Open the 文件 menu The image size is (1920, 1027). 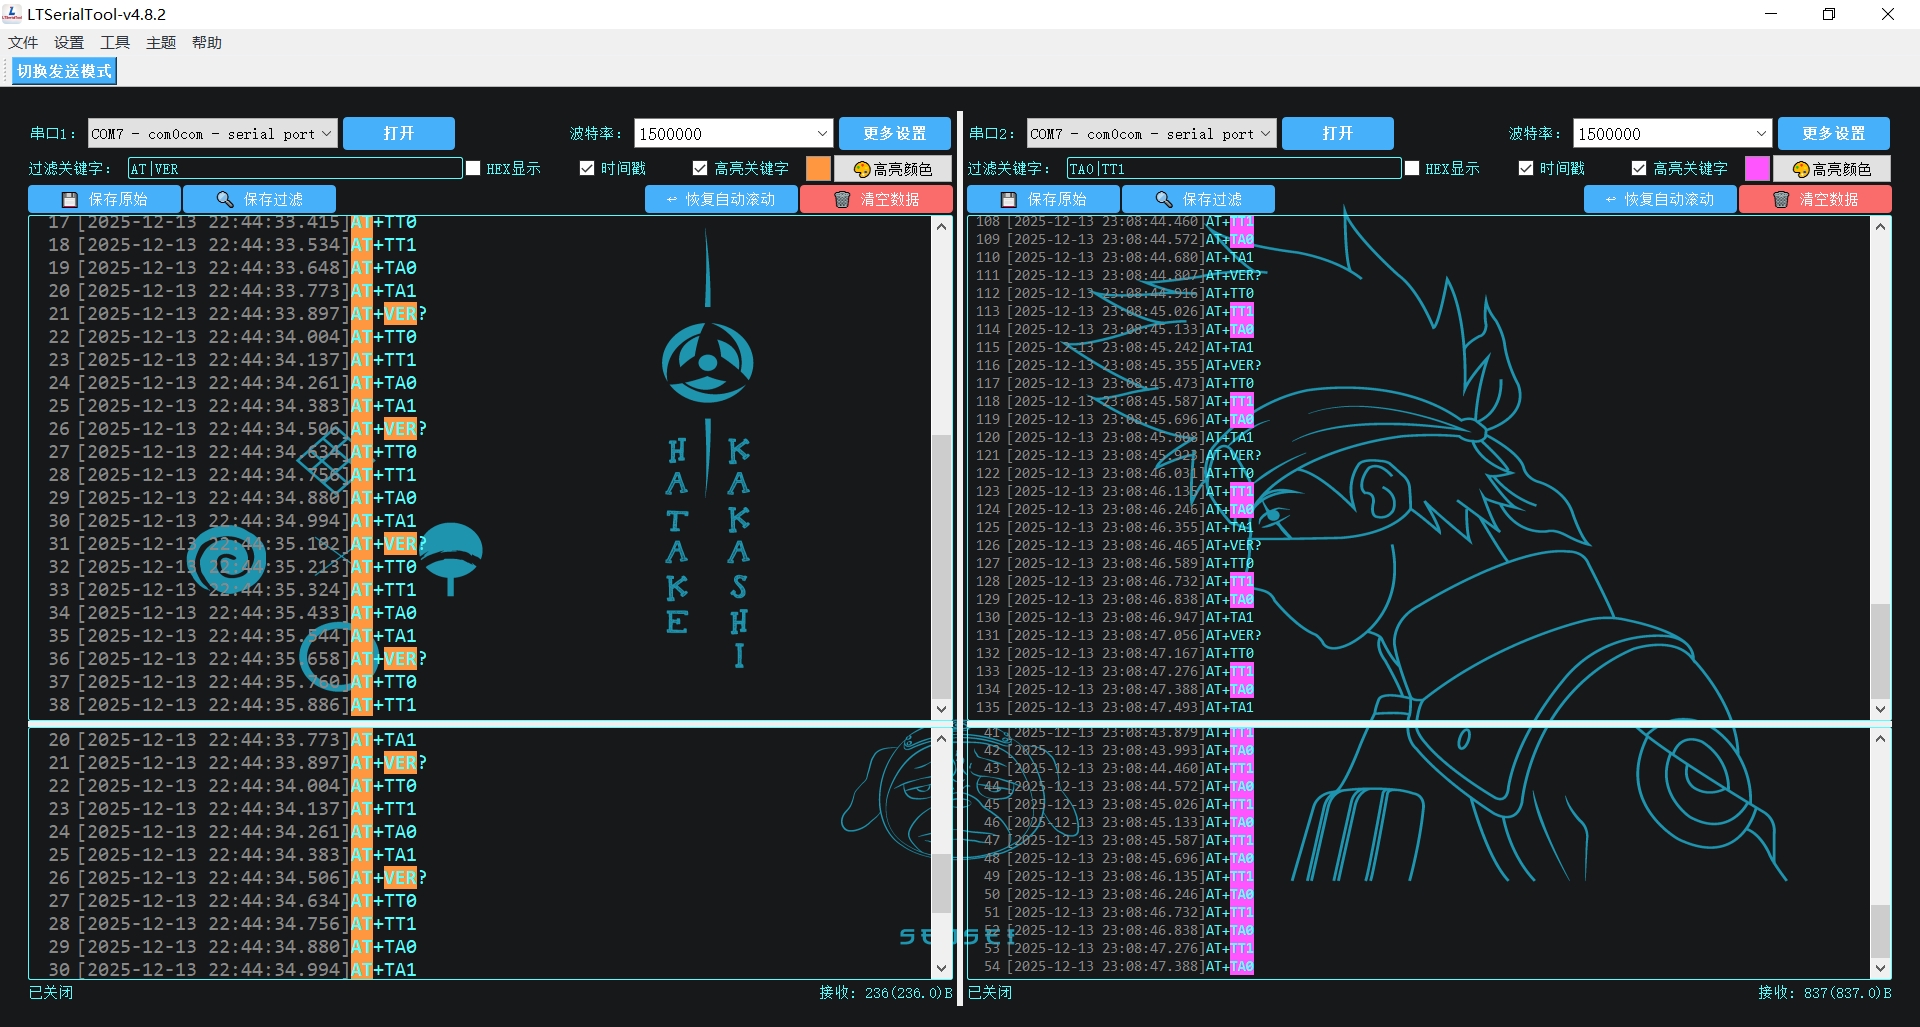pyautogui.click(x=23, y=42)
